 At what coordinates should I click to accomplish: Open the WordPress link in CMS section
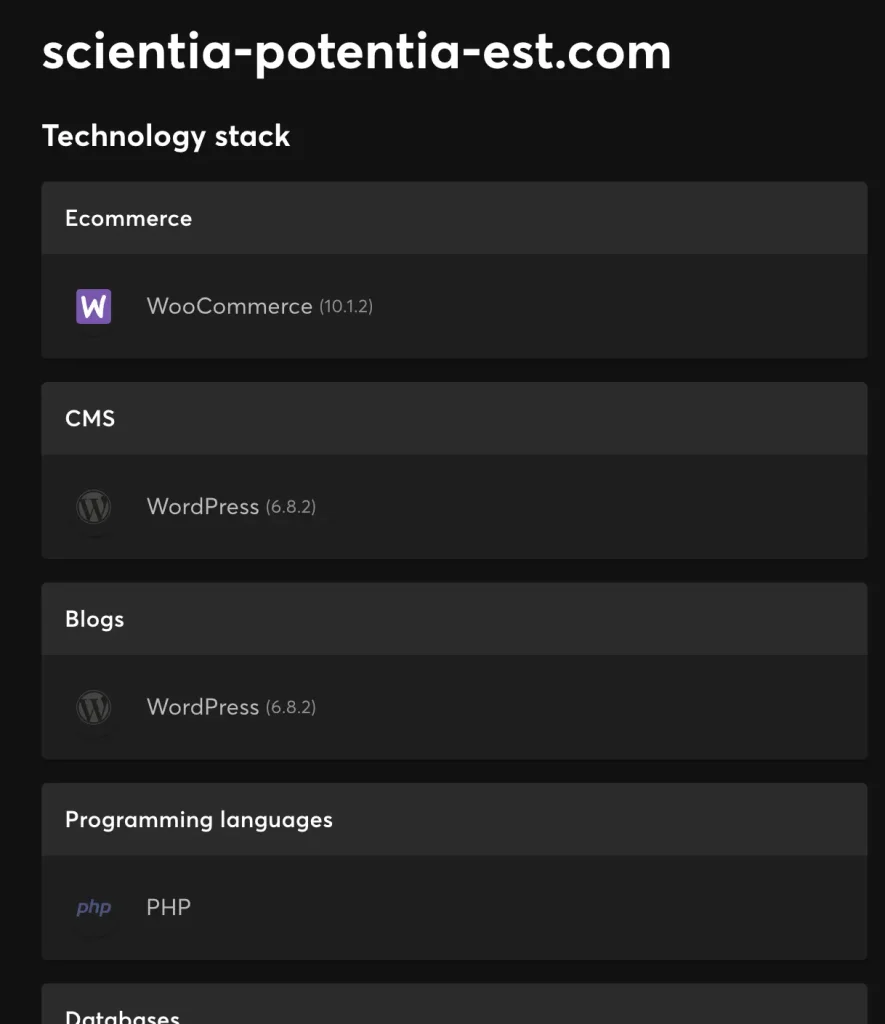(202, 507)
